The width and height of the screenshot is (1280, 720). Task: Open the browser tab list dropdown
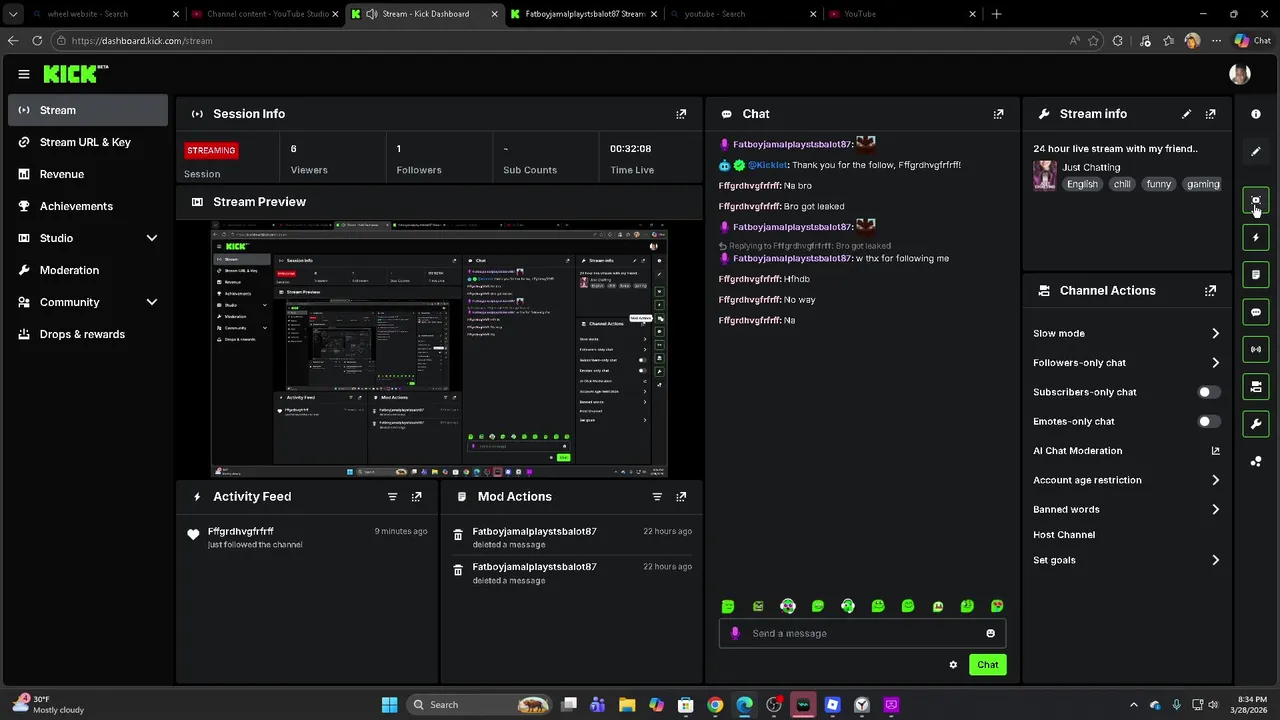pos(13,14)
